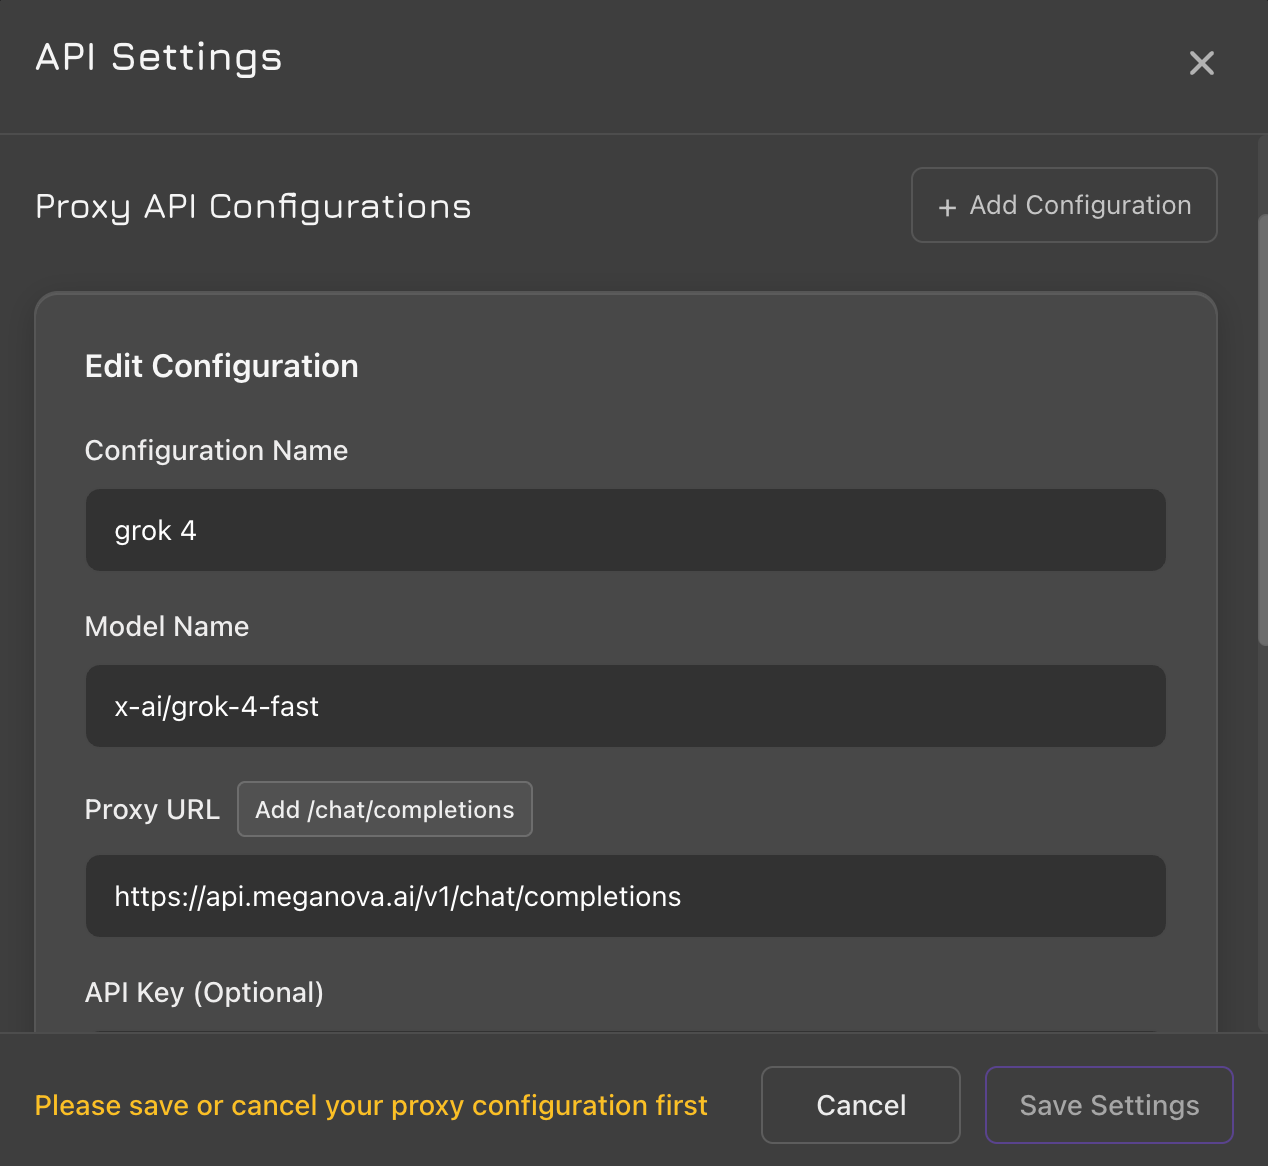1268x1166 pixels.
Task: Click the API Settings dialog title
Action: pos(159,58)
